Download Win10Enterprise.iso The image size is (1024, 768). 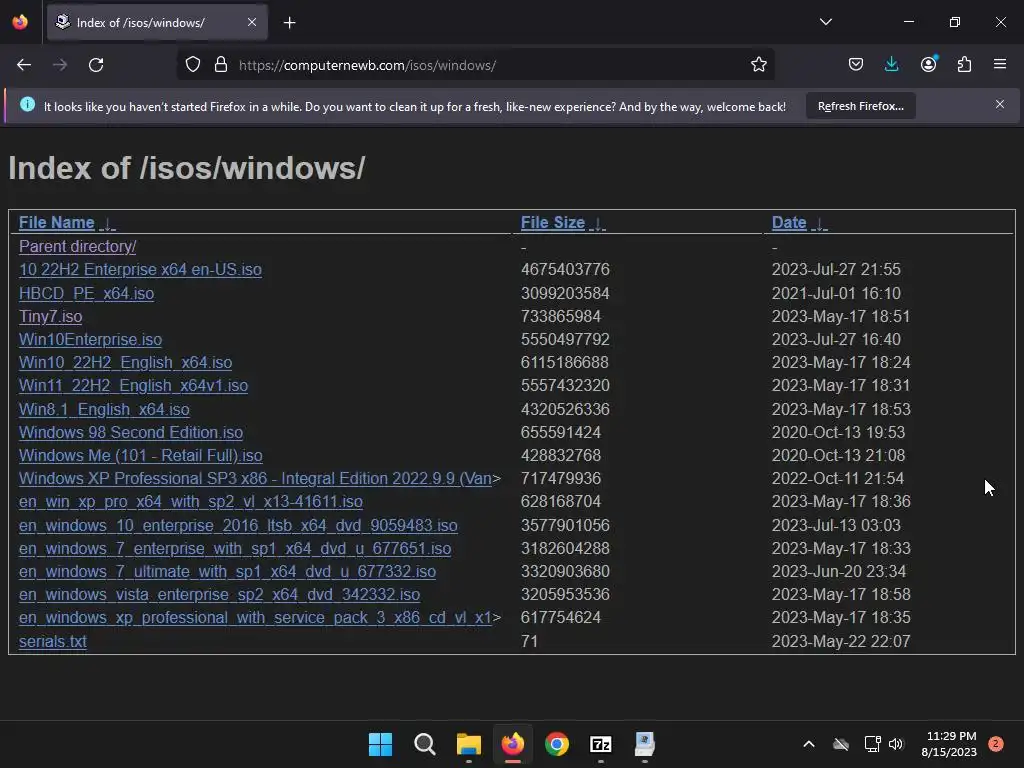pyautogui.click(x=90, y=340)
